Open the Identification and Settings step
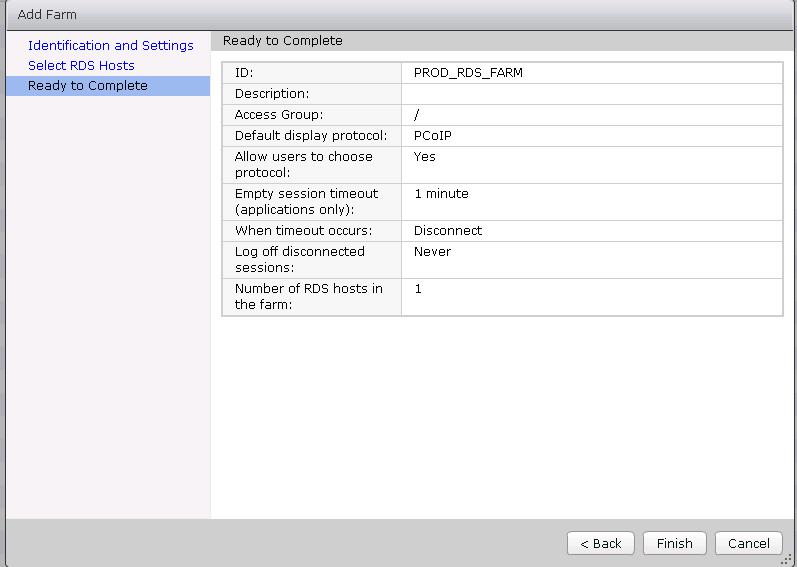This screenshot has width=797, height=567. pos(110,45)
